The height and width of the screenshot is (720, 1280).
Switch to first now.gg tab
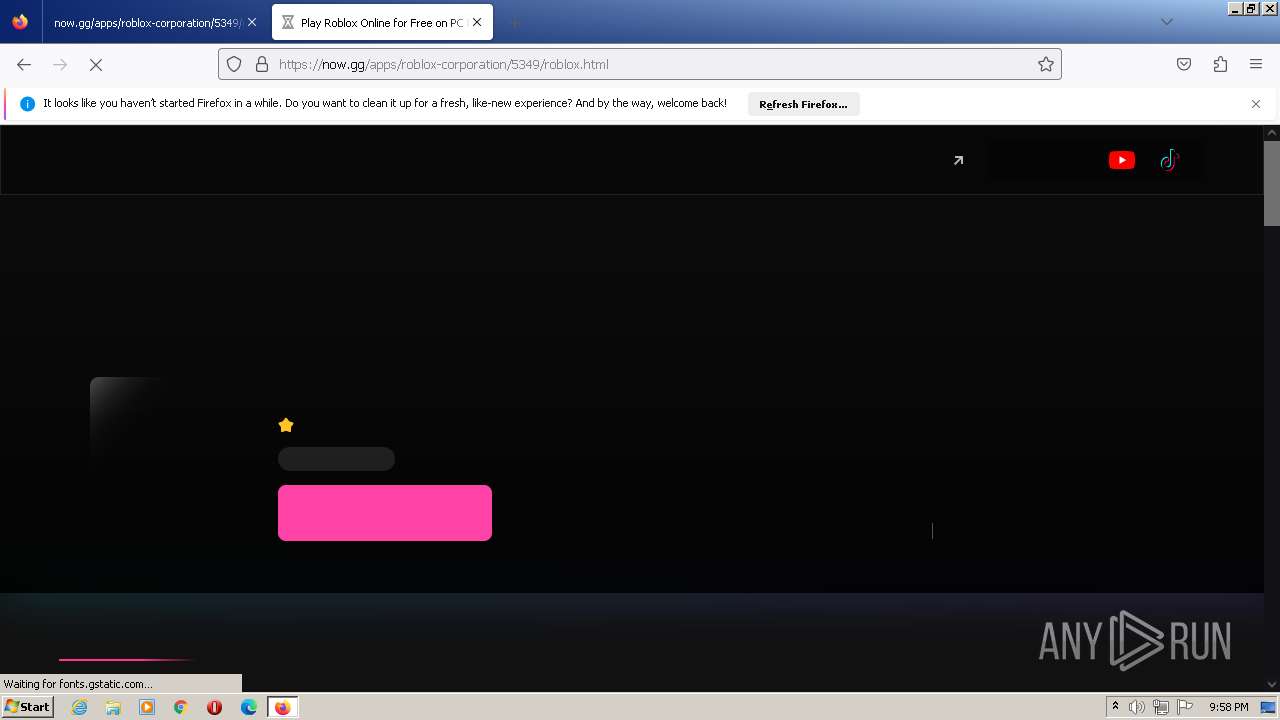tap(148, 22)
